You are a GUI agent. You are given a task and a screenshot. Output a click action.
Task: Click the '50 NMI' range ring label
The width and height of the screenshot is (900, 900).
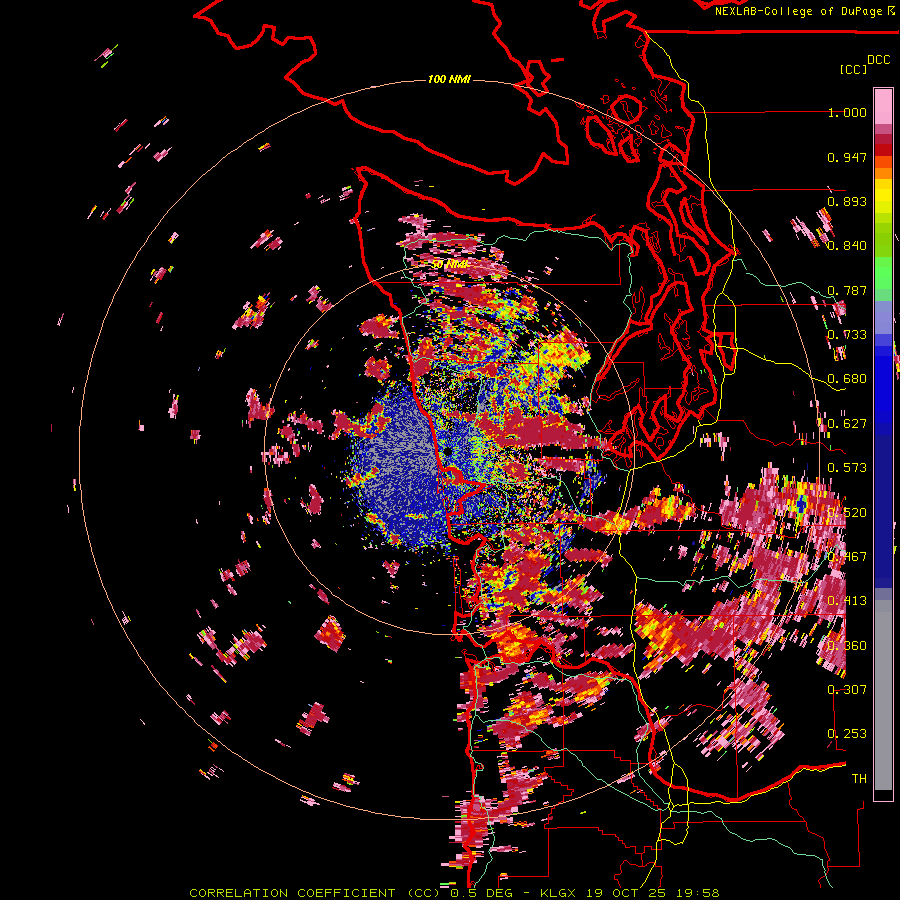click(x=449, y=264)
